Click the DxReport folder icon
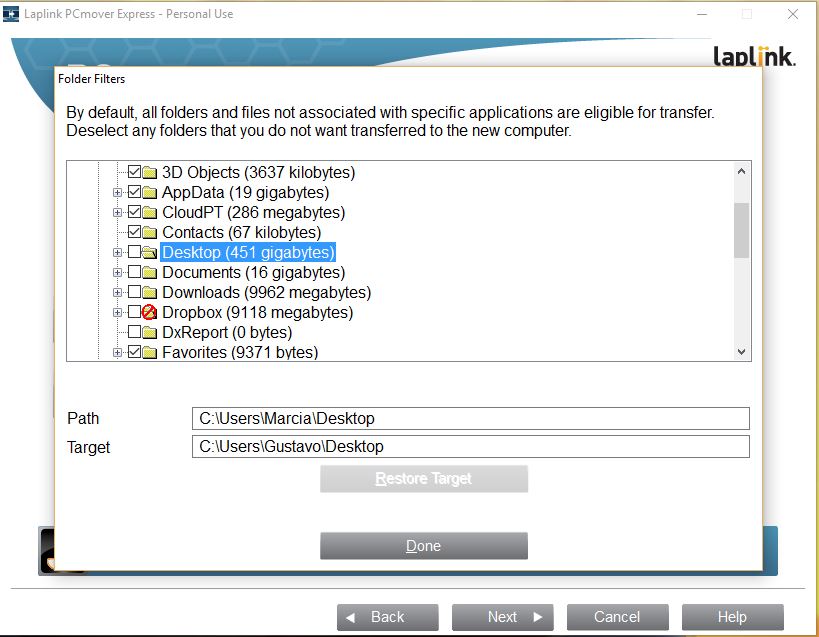The width and height of the screenshot is (819, 637). click(150, 333)
